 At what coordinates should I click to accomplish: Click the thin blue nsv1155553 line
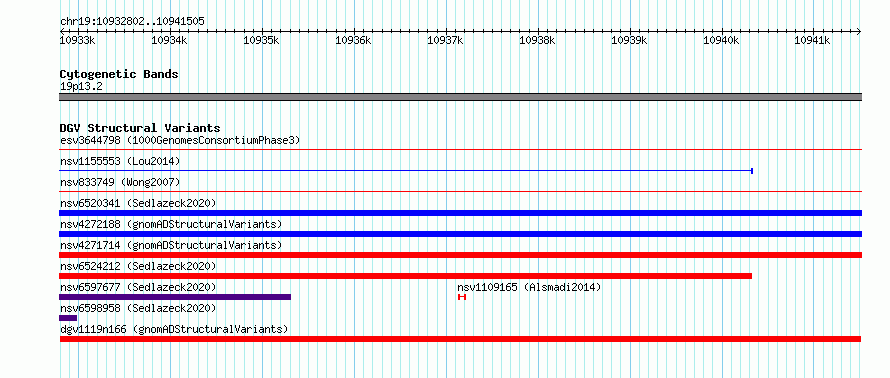pos(406,170)
